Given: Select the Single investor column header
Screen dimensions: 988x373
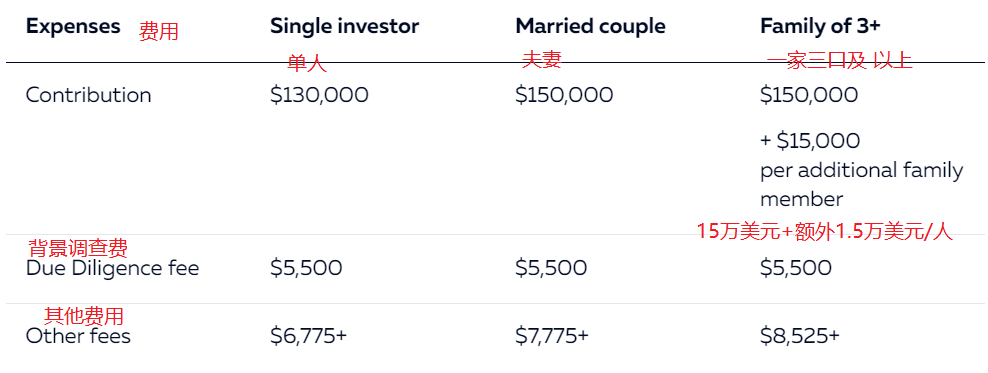Looking at the screenshot, I should click(x=345, y=26).
